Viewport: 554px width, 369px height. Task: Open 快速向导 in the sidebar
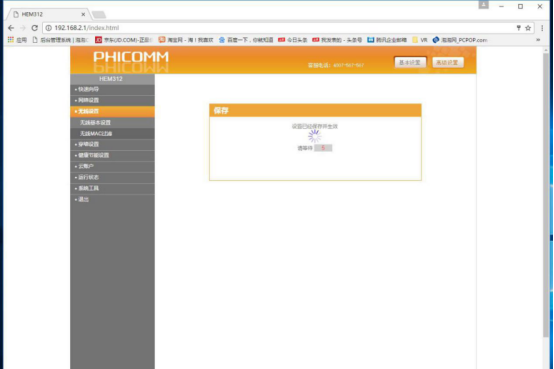[x=112, y=89]
